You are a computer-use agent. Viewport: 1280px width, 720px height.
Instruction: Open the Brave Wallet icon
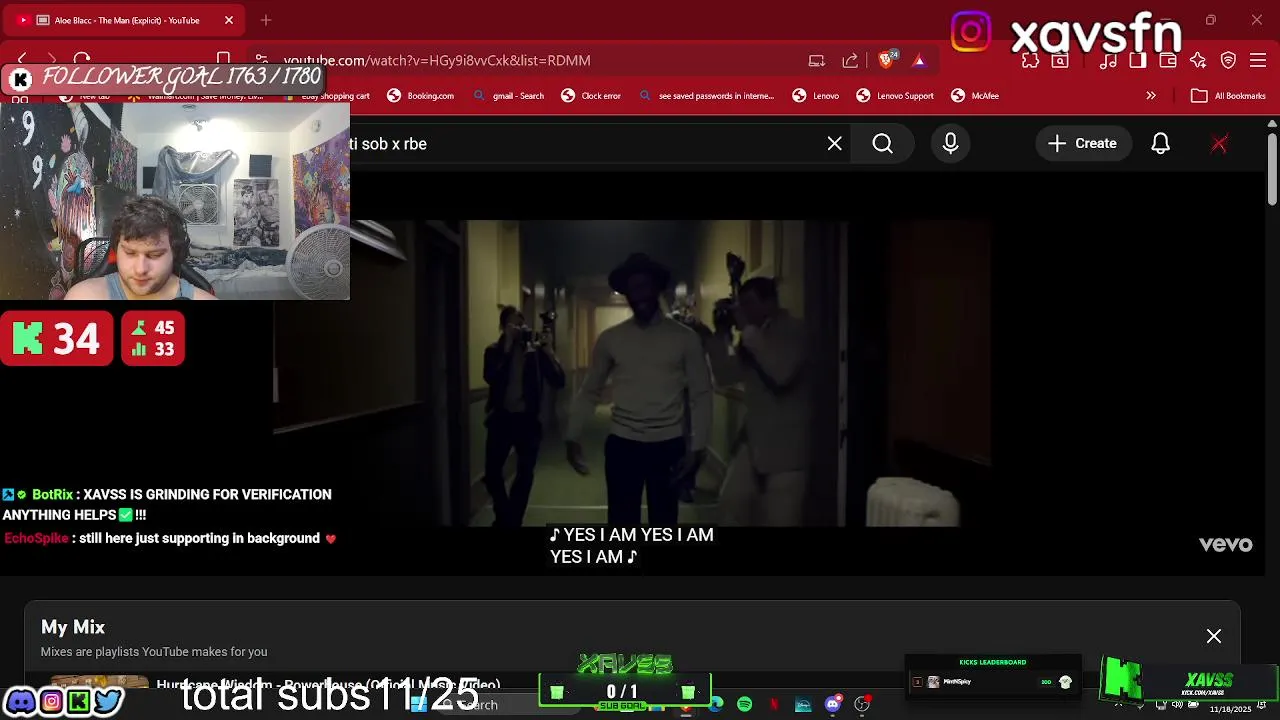coord(1168,60)
